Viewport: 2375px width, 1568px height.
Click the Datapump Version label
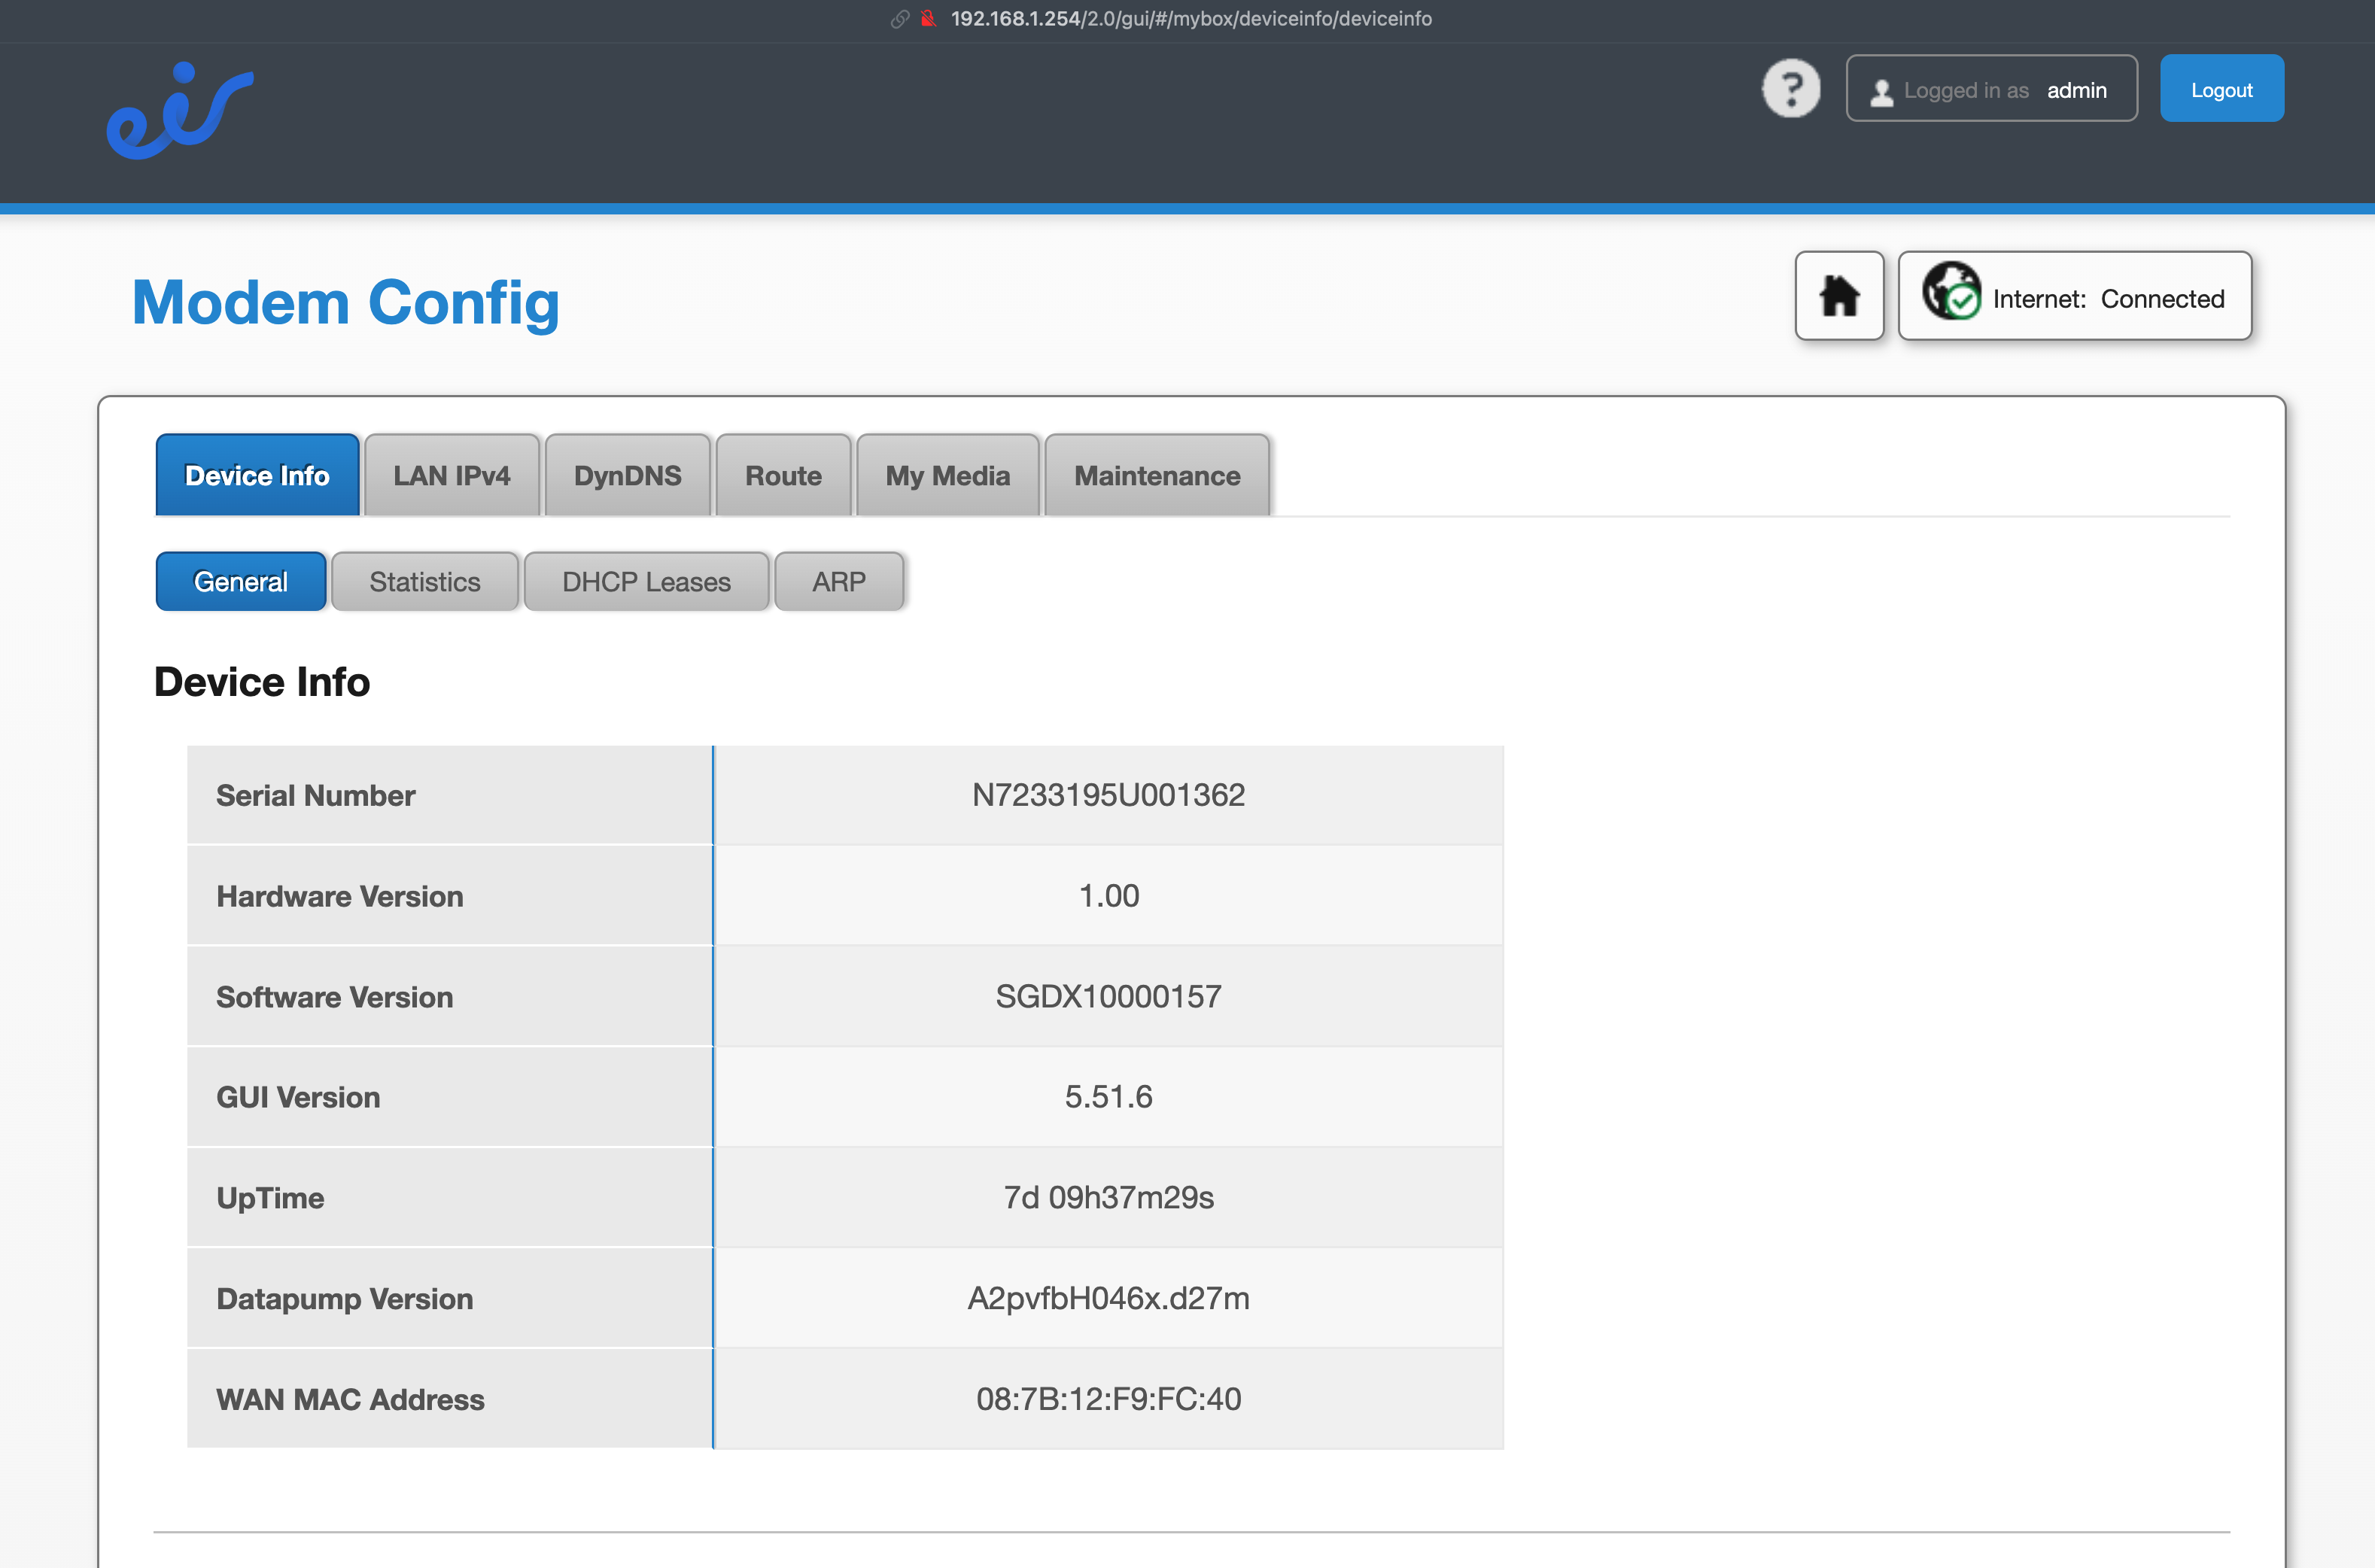(x=345, y=1299)
